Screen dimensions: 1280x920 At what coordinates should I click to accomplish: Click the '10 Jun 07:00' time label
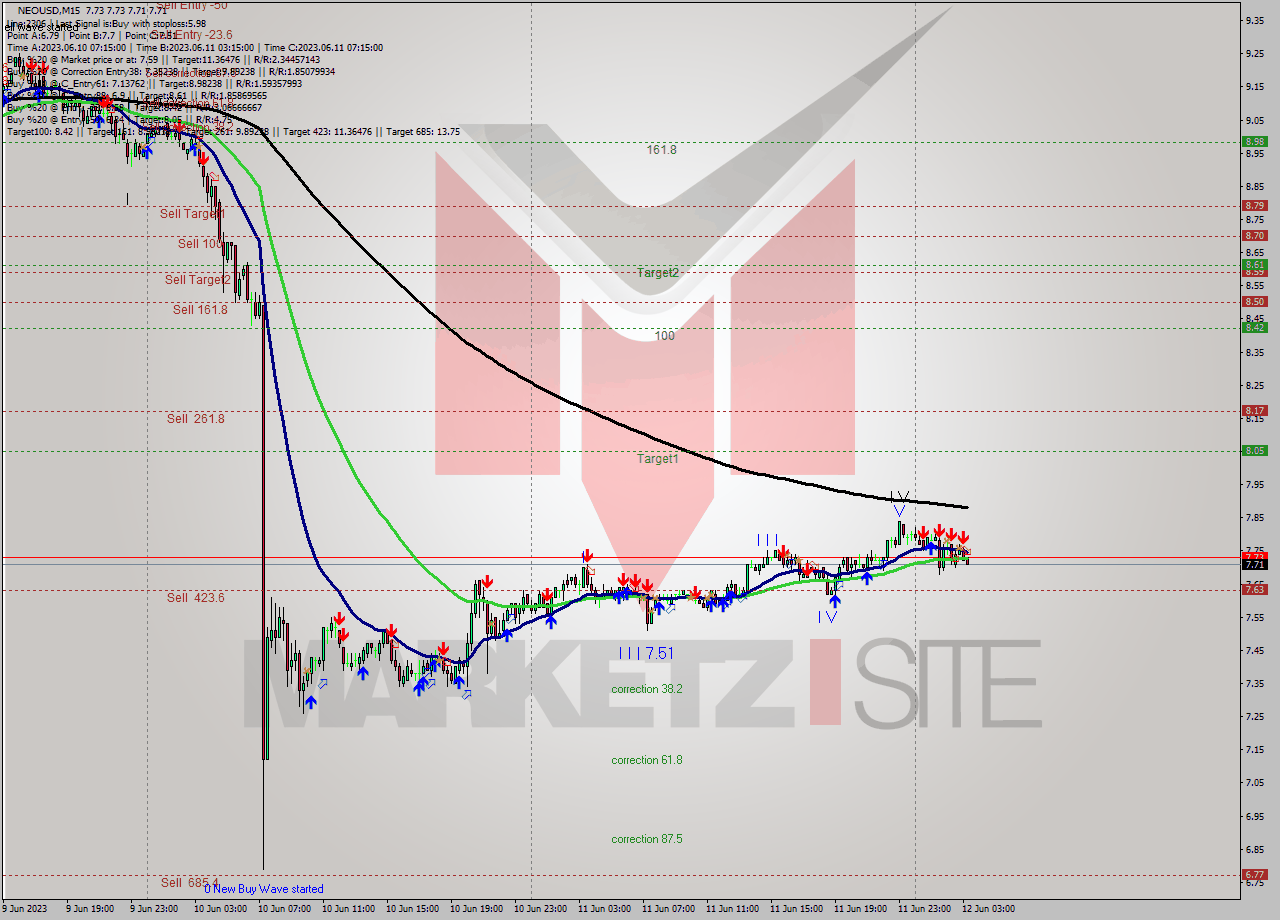(284, 909)
